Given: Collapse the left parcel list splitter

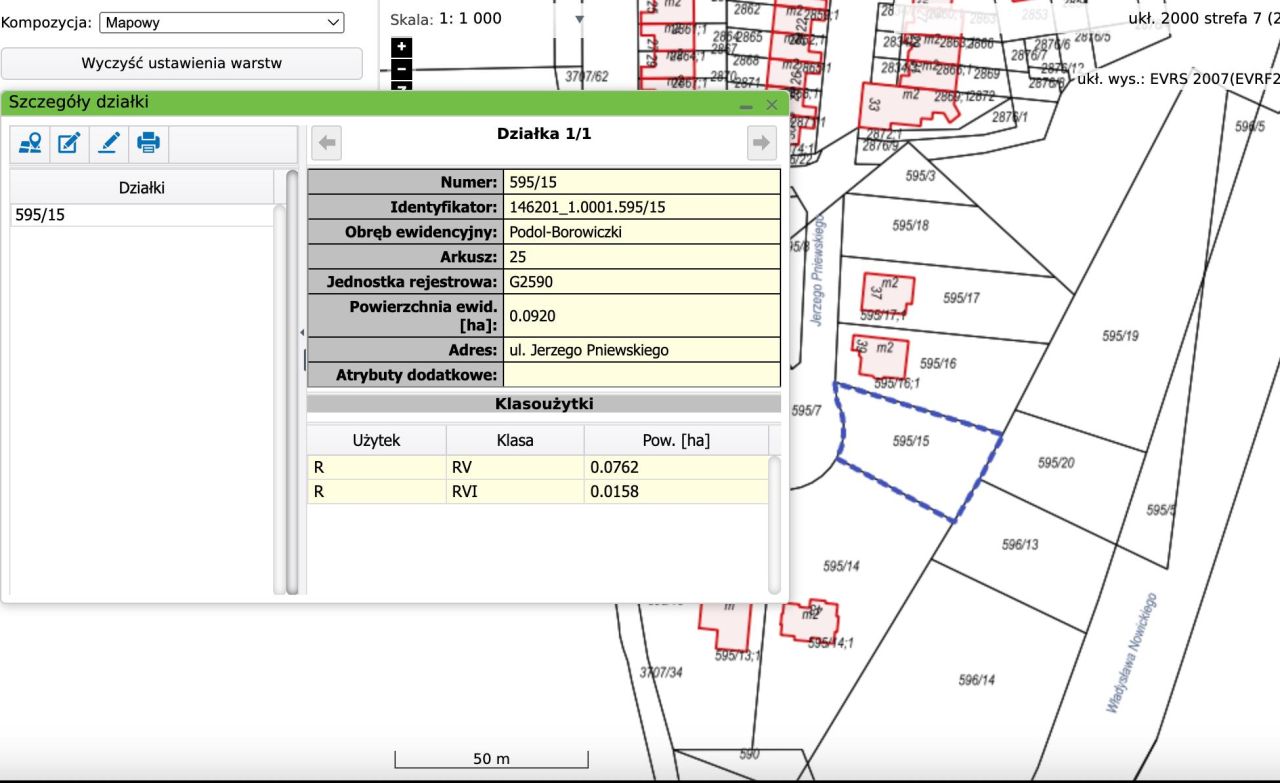Looking at the screenshot, I should (302, 332).
